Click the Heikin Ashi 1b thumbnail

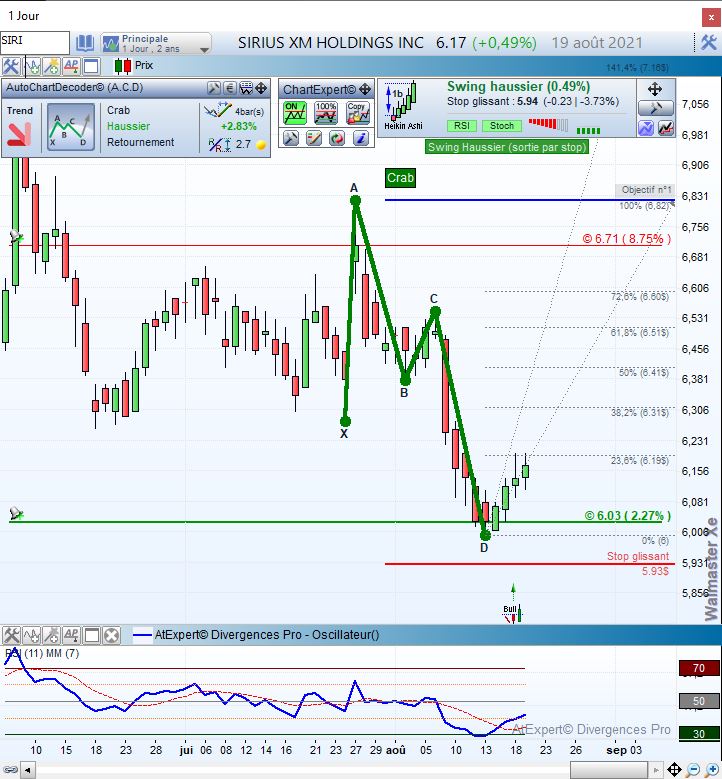click(x=403, y=106)
